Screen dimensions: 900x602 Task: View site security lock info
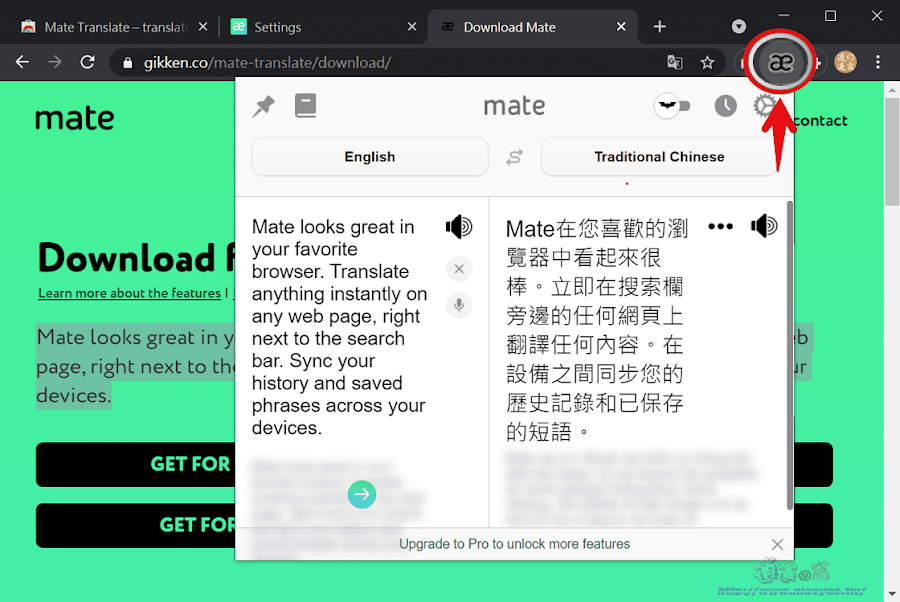128,63
